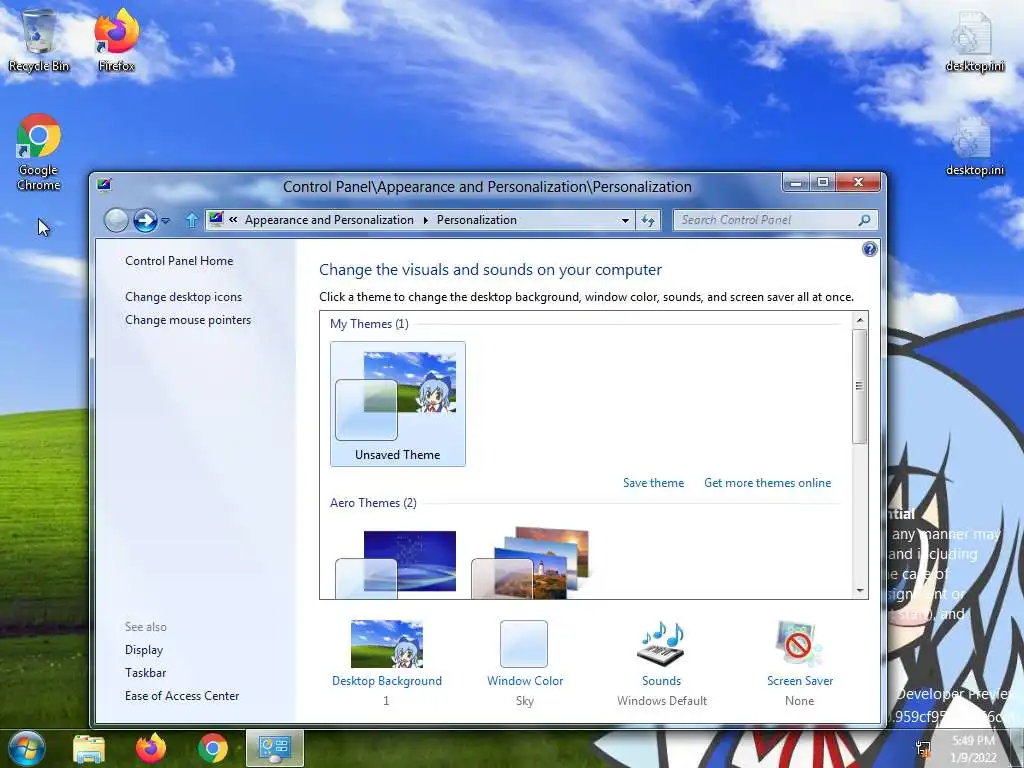
Task: Select the lower desktop.ini file icon
Action: click(974, 146)
